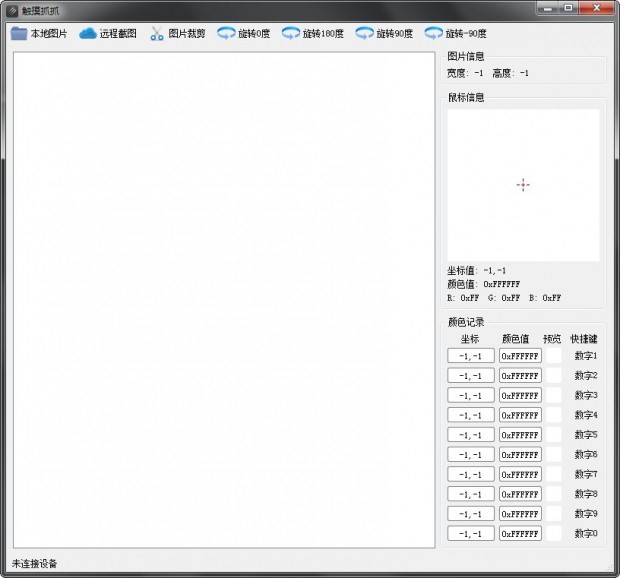Click the preview swatch for 数字1
The height and width of the screenshot is (578, 620).
coord(554,356)
